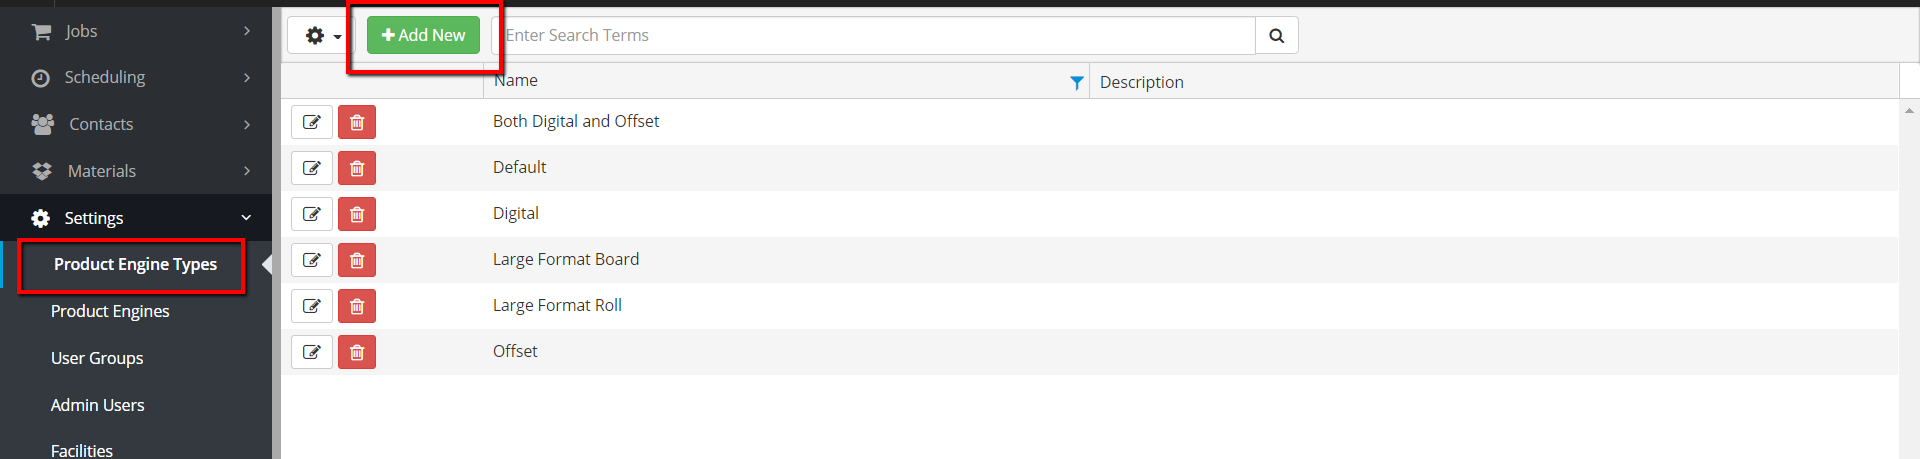Click the green Add New button
1920x459 pixels.
(x=423, y=35)
